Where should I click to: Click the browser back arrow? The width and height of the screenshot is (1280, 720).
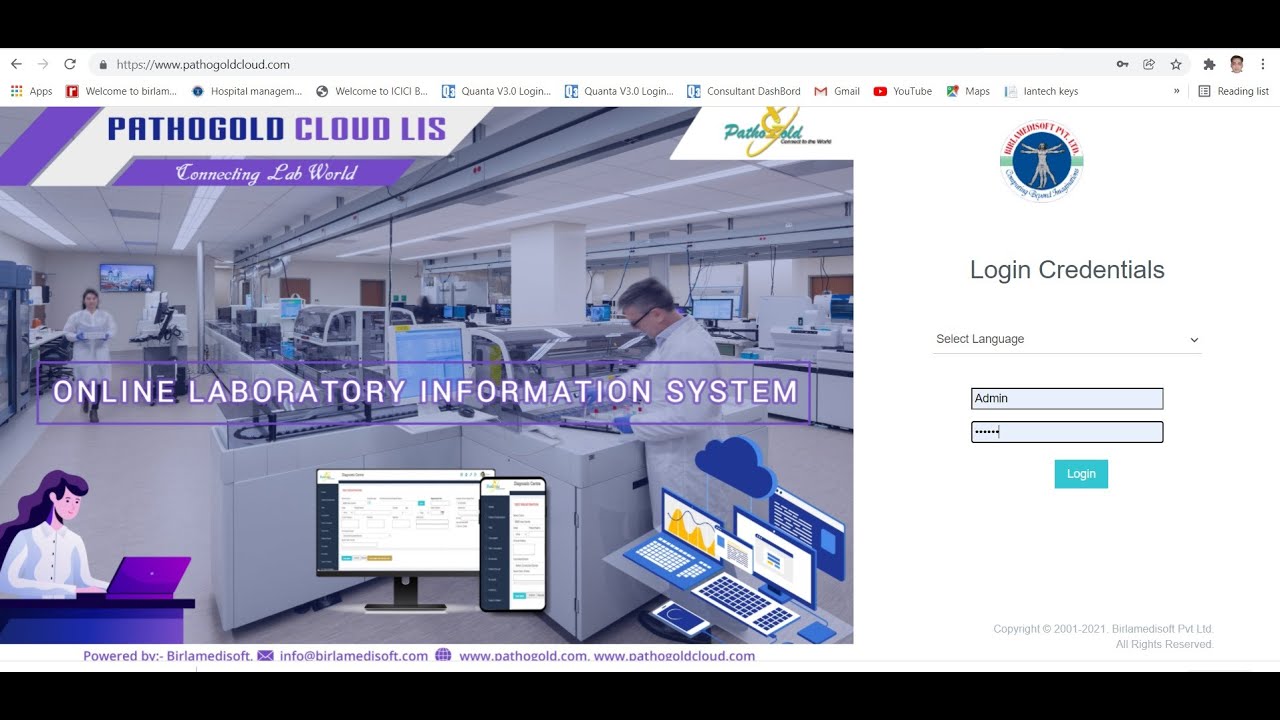(x=16, y=64)
